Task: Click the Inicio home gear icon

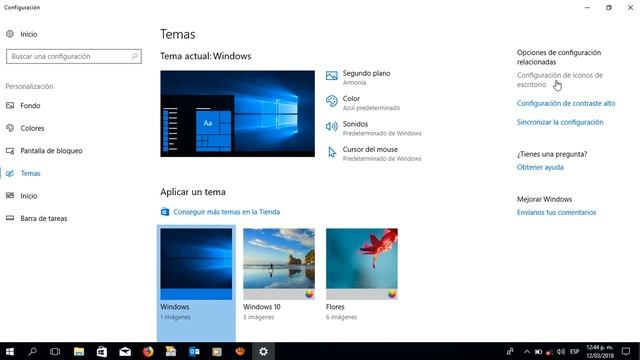Action: pyautogui.click(x=10, y=34)
